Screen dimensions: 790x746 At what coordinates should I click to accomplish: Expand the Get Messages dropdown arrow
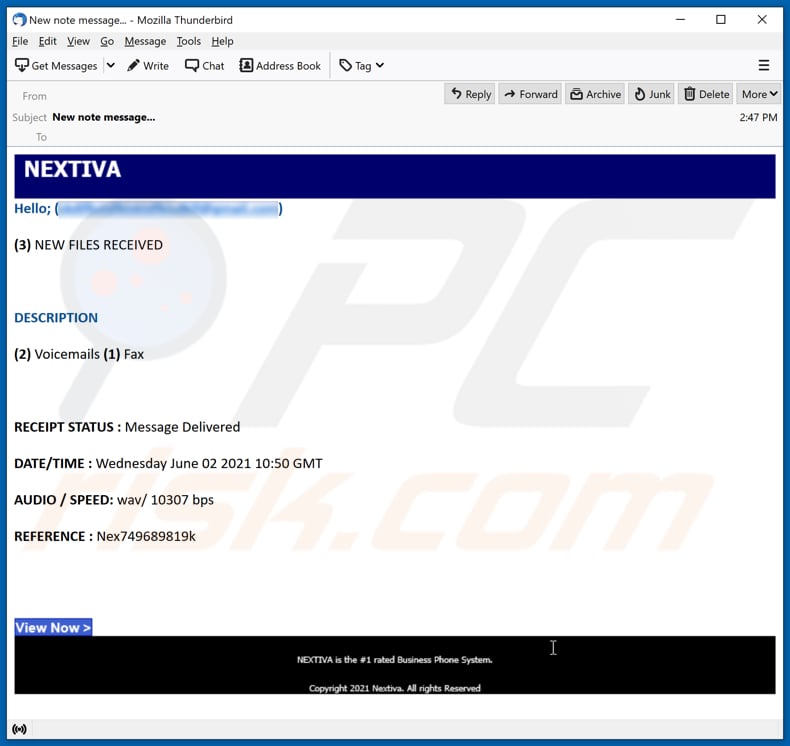[x=111, y=65]
